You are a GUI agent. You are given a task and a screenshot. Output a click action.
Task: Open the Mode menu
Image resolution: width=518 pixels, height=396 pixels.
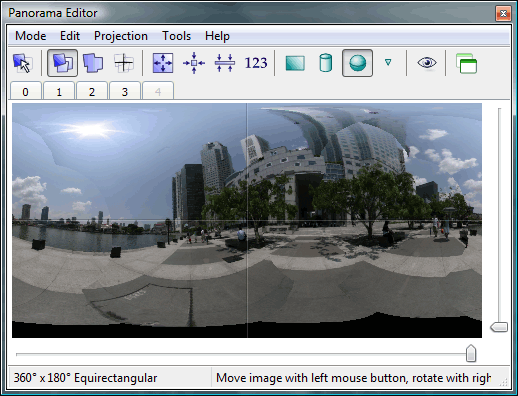pos(31,36)
